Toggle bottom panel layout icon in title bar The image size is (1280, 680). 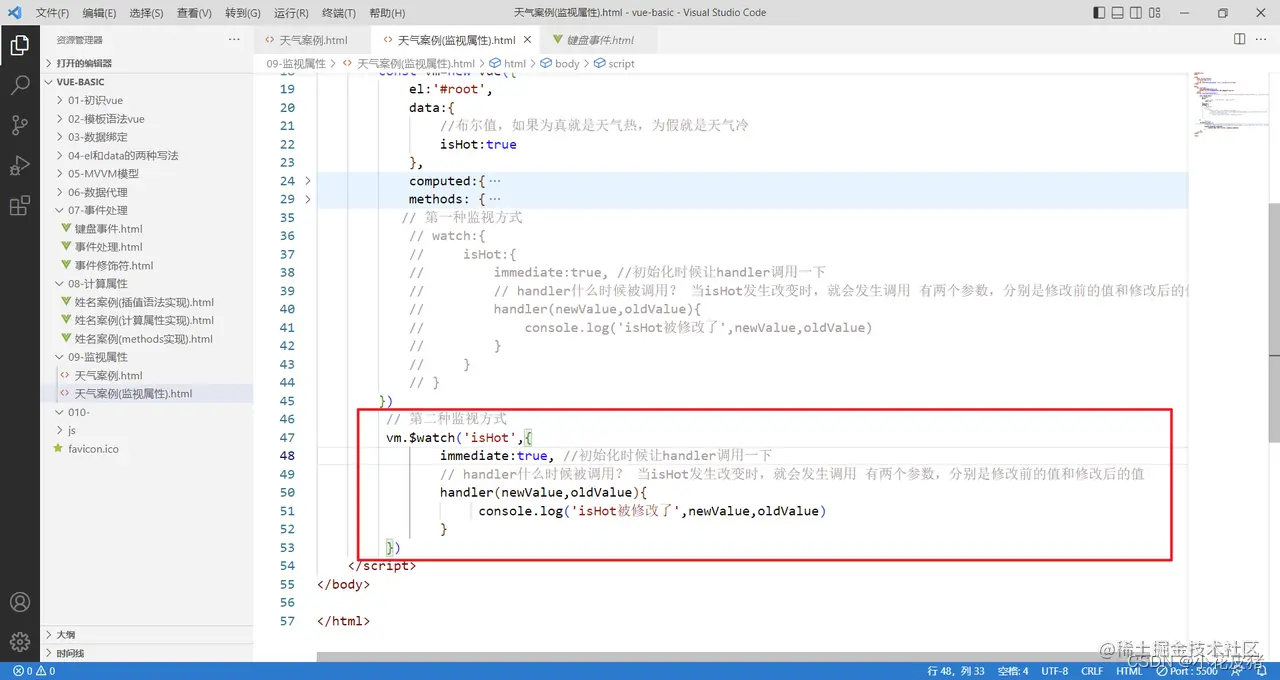1118,13
